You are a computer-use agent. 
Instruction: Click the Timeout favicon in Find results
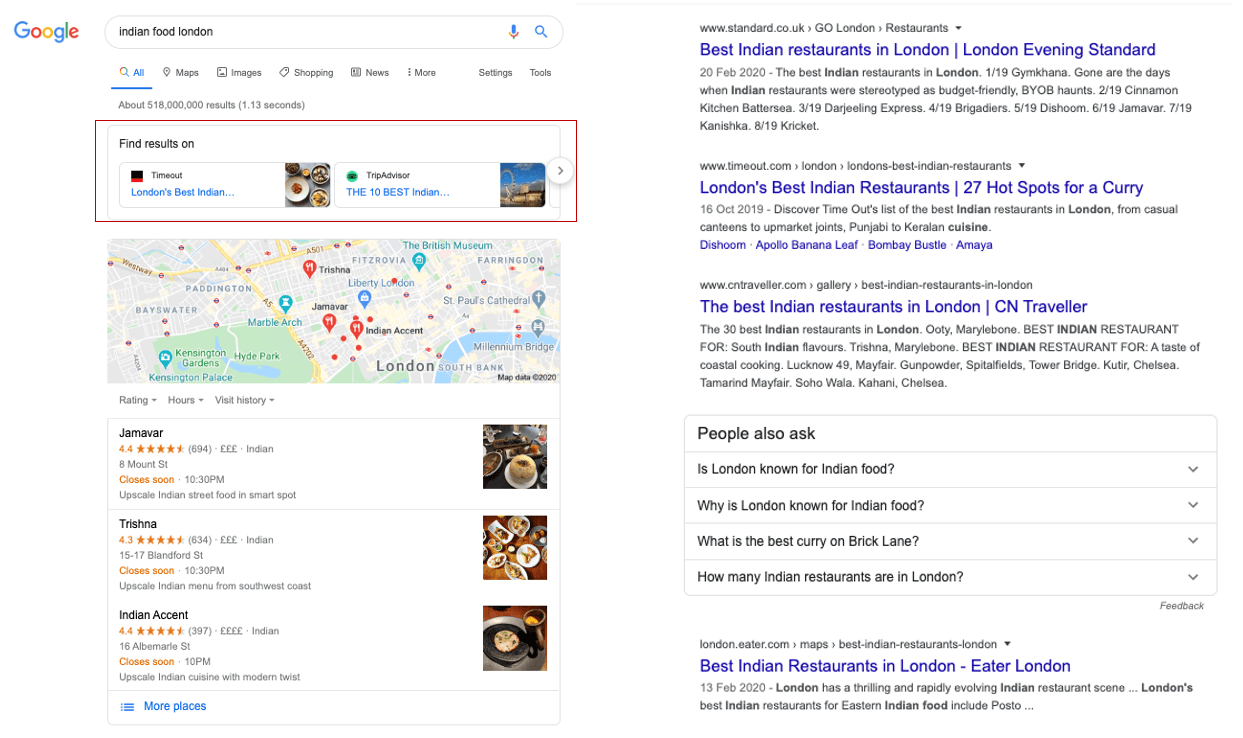[137, 176]
